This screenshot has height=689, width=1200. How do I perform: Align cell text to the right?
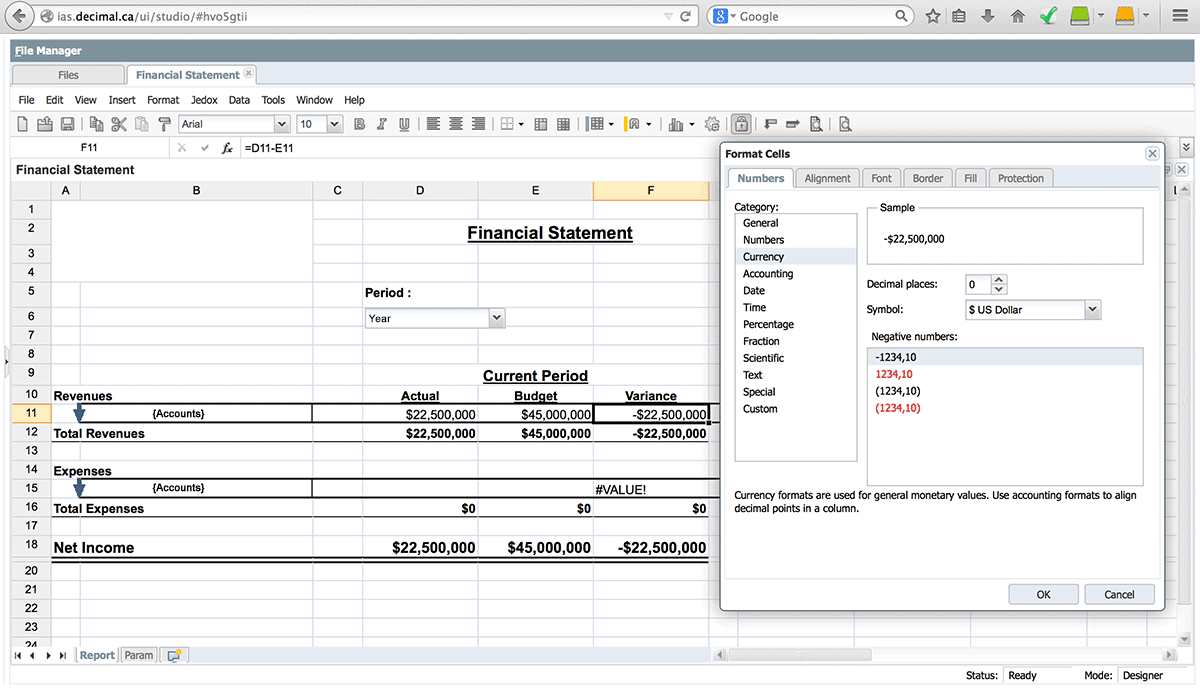tap(478, 124)
